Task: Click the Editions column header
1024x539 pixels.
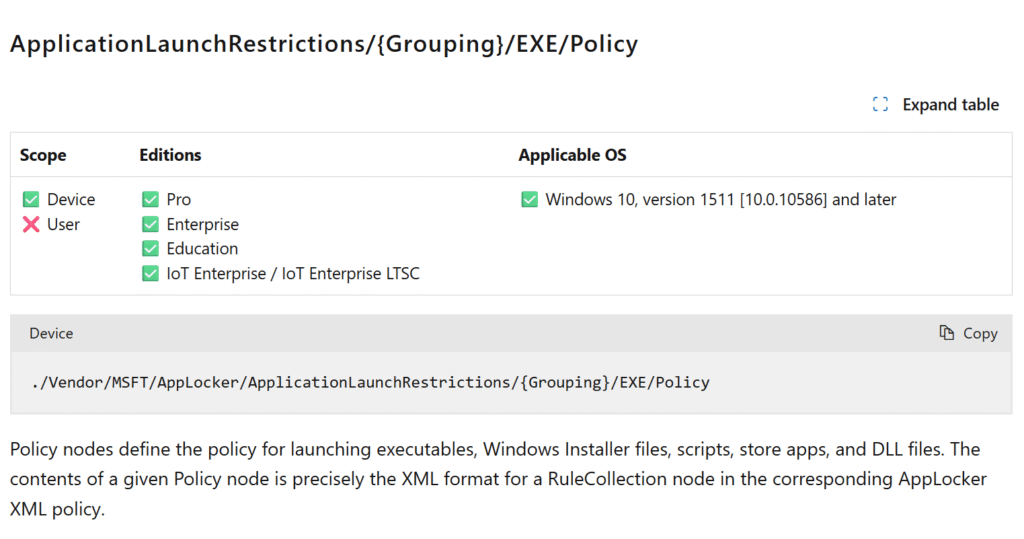Action: tap(170, 155)
